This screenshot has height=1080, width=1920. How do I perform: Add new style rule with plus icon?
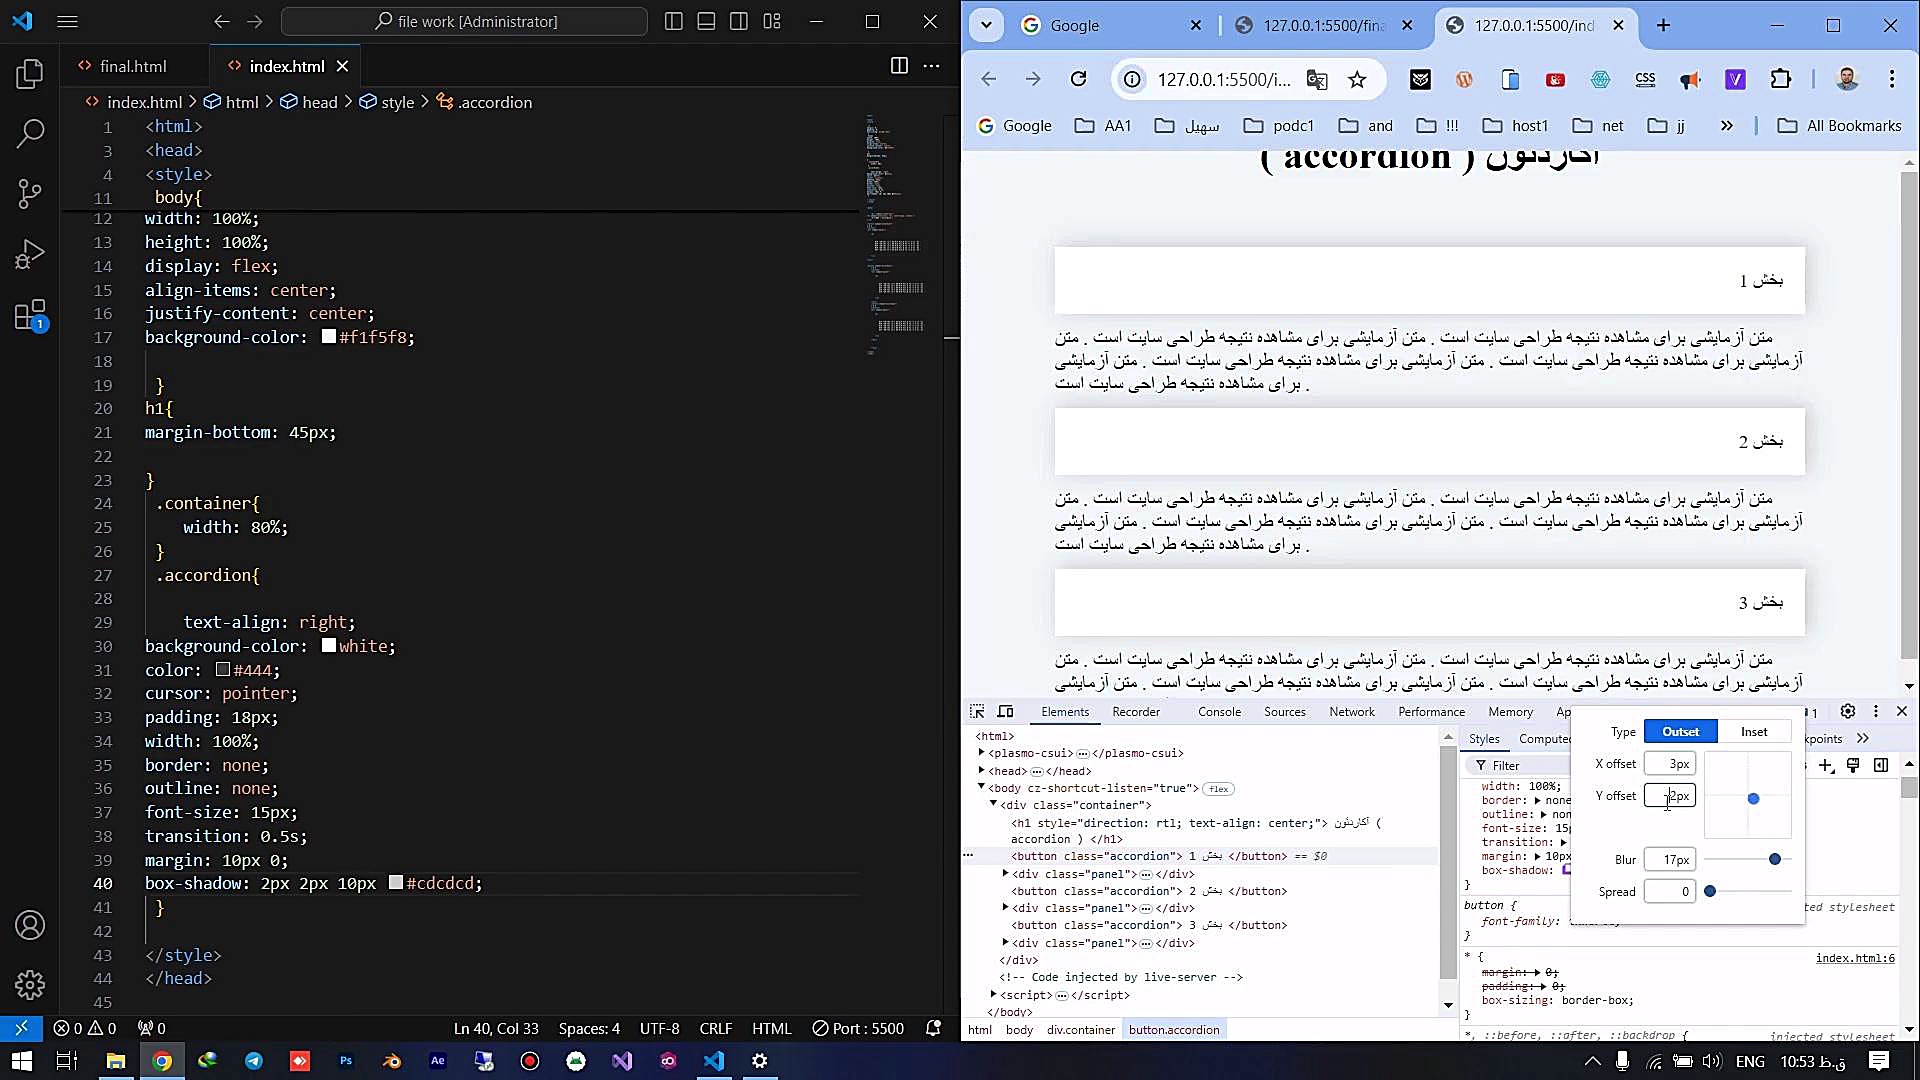1826,765
